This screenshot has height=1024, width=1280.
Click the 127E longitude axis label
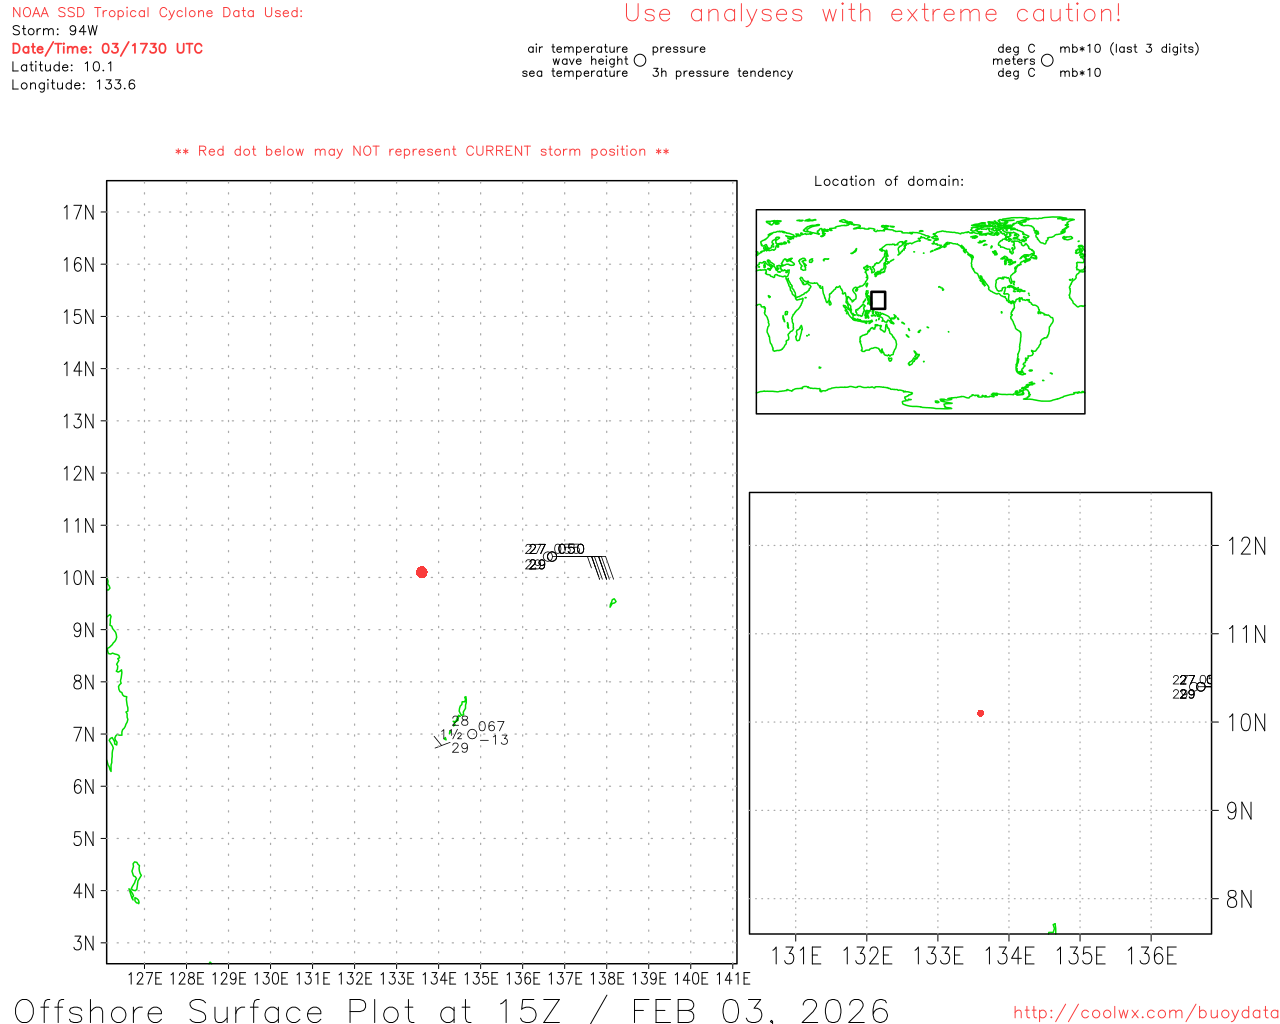[x=145, y=978]
